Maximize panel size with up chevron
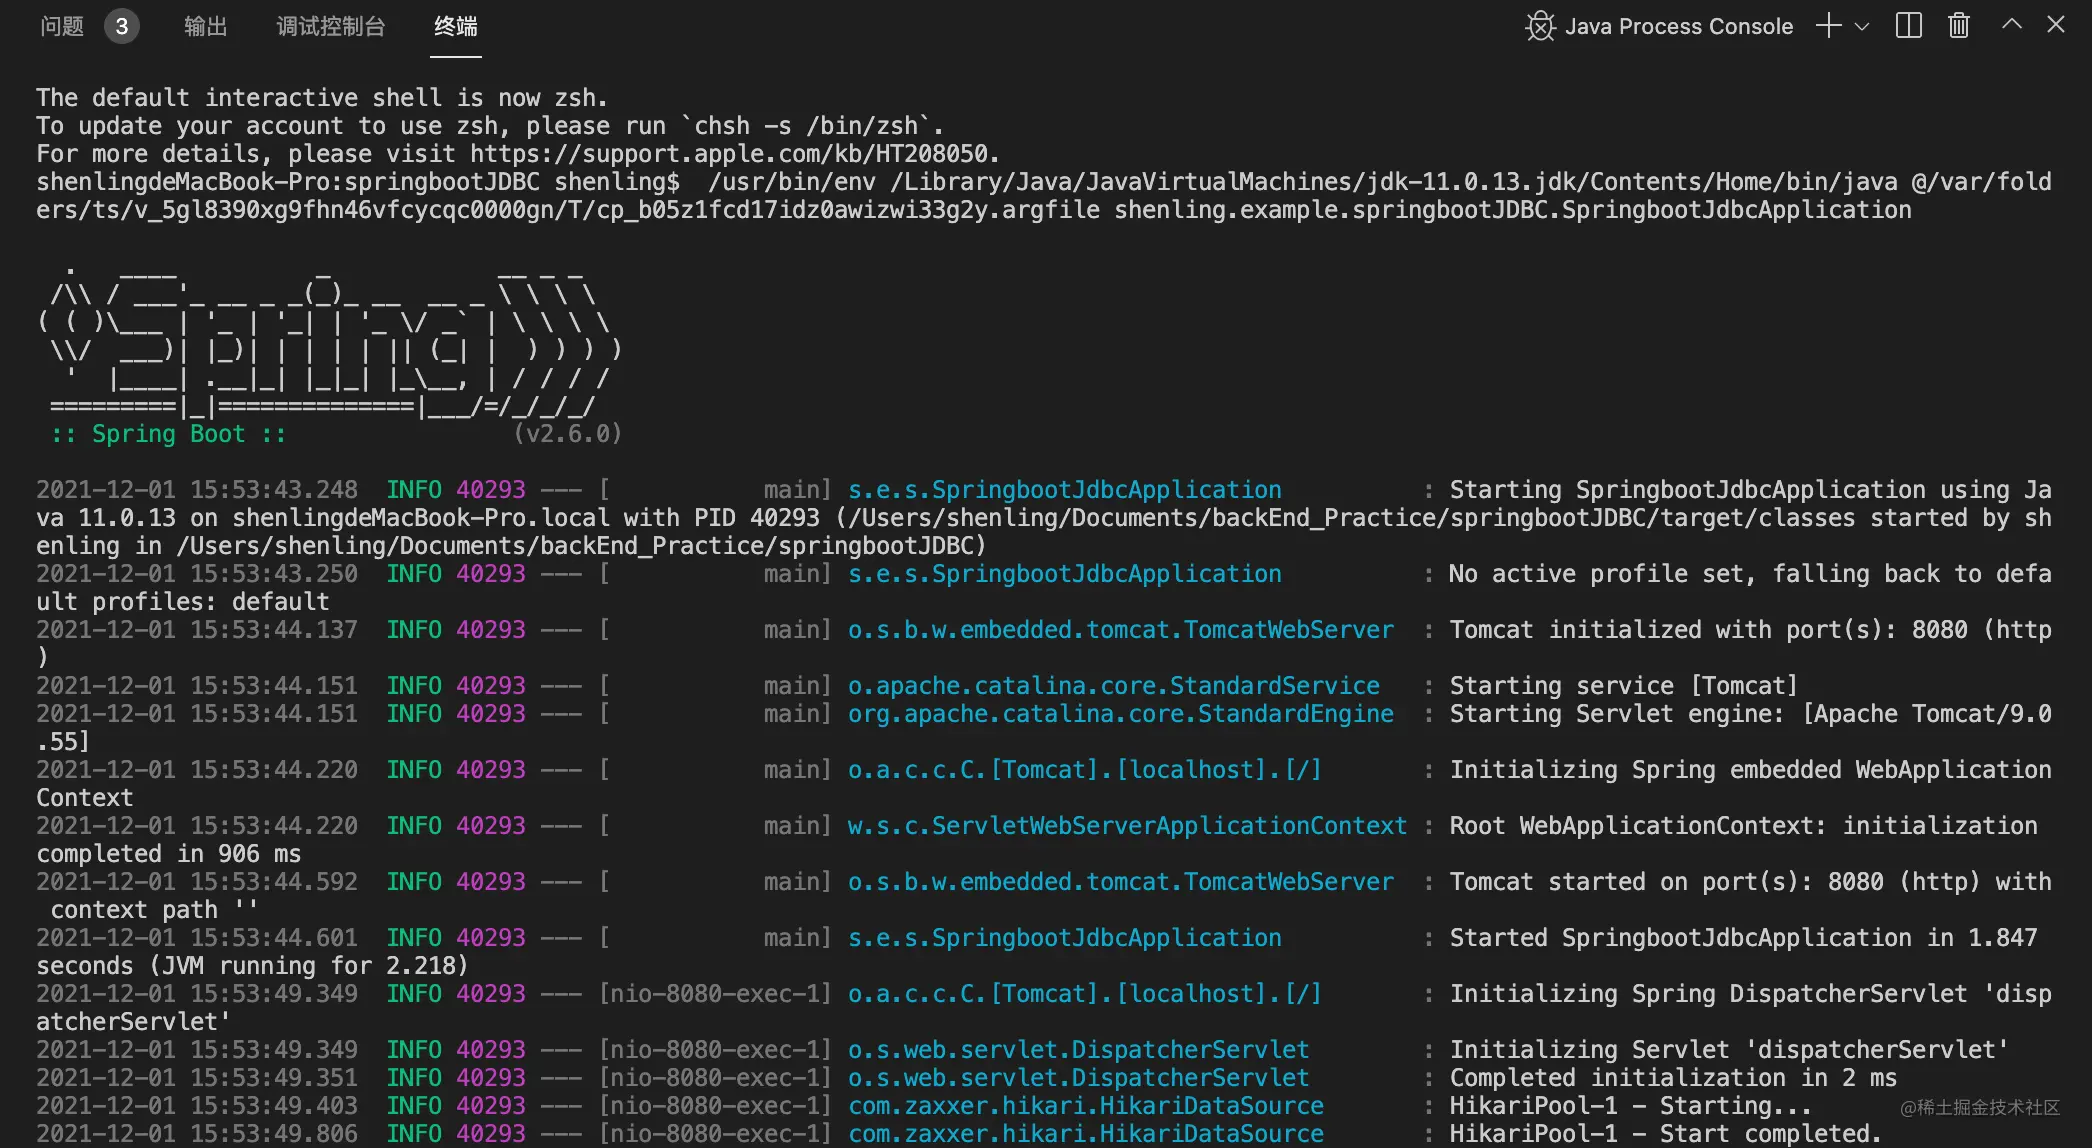This screenshot has height=1148, width=2092. point(2012,24)
